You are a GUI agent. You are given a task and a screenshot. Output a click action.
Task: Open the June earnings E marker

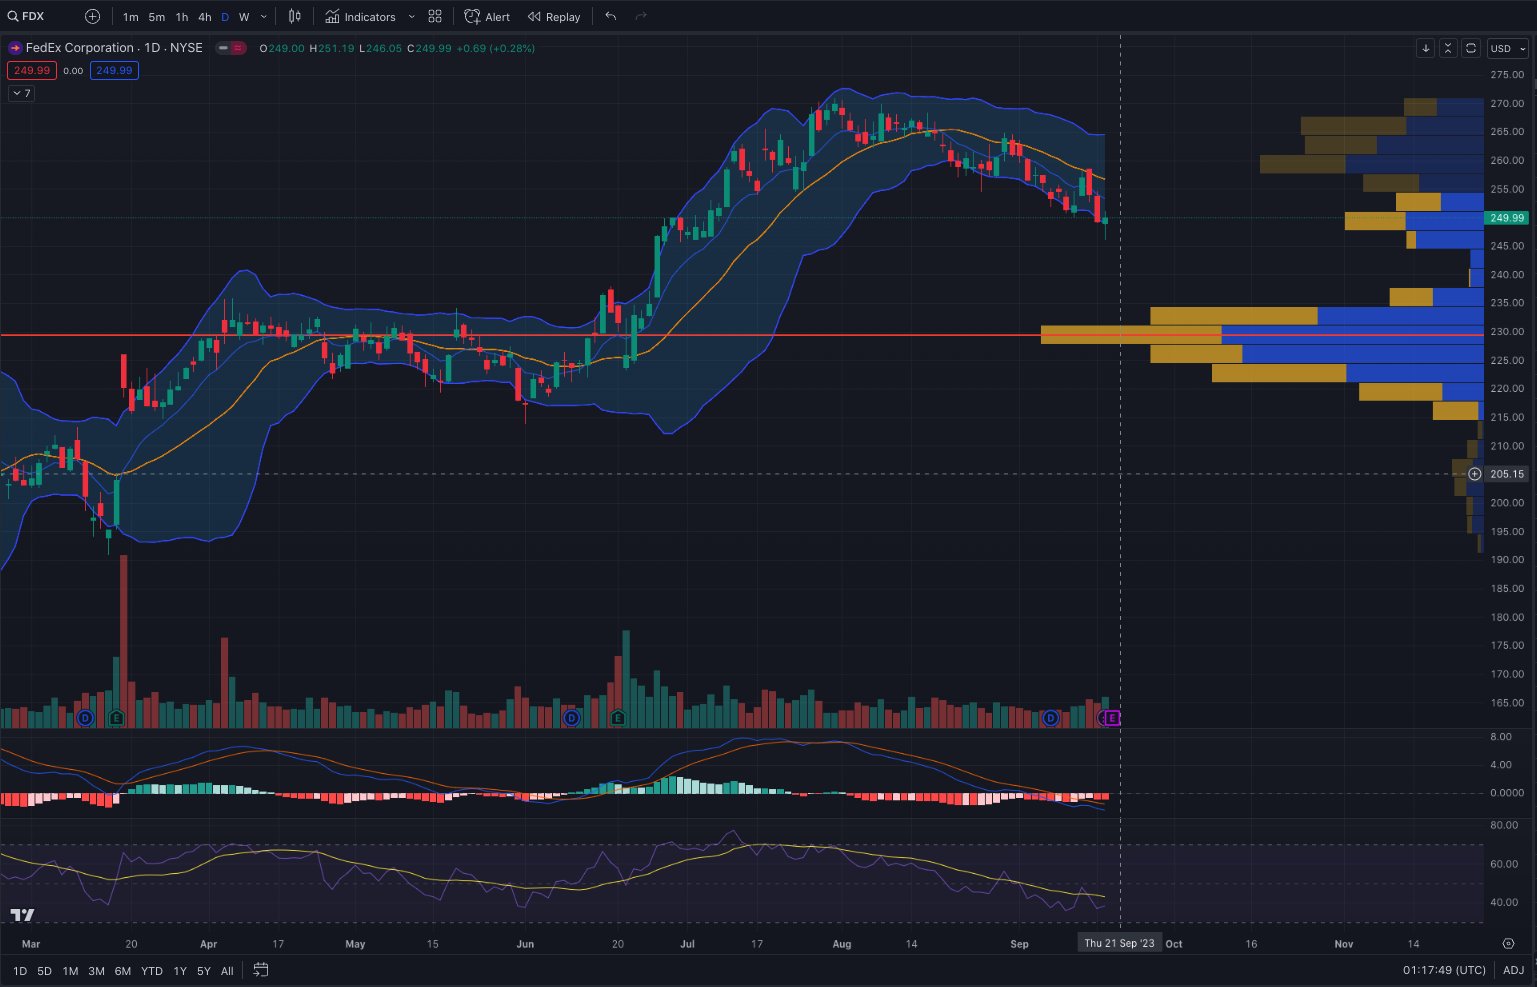pyautogui.click(x=618, y=718)
